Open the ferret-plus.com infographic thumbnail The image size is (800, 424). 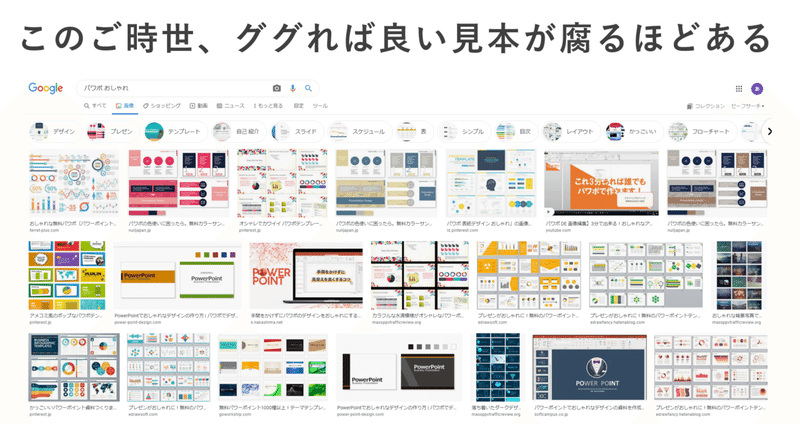(x=74, y=183)
